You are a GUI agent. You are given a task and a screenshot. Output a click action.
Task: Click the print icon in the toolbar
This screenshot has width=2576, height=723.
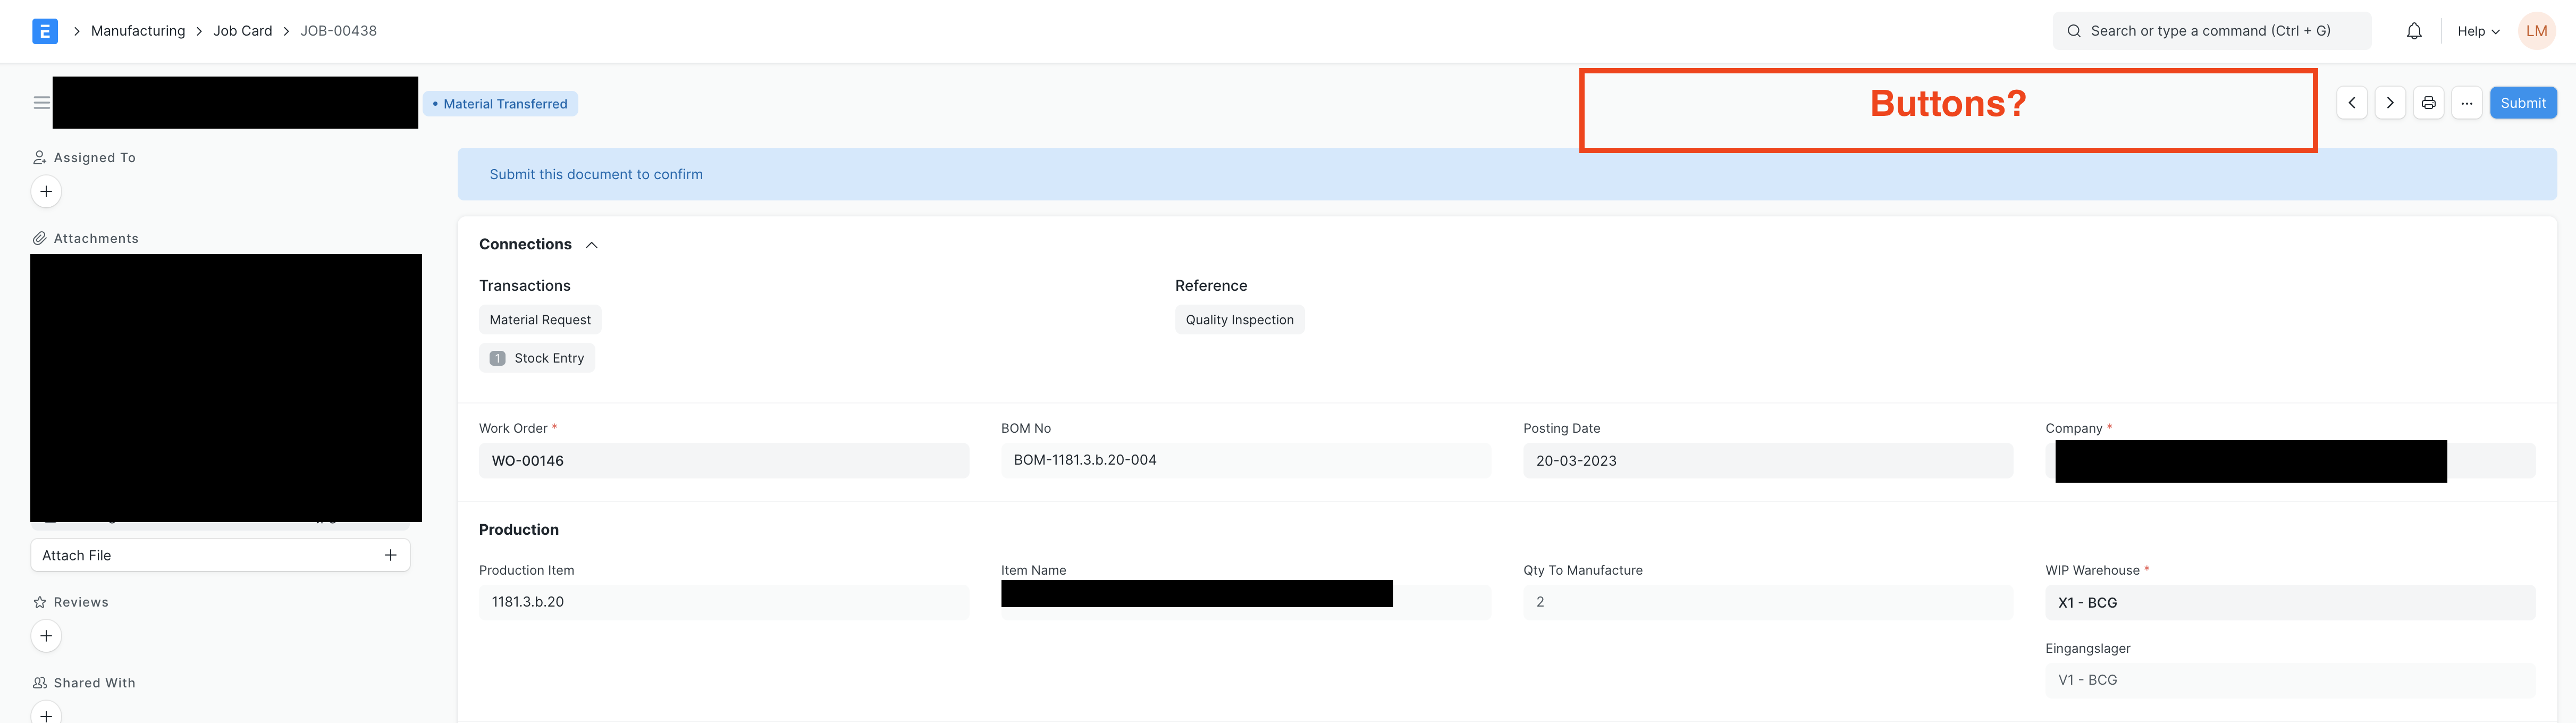click(x=2428, y=102)
